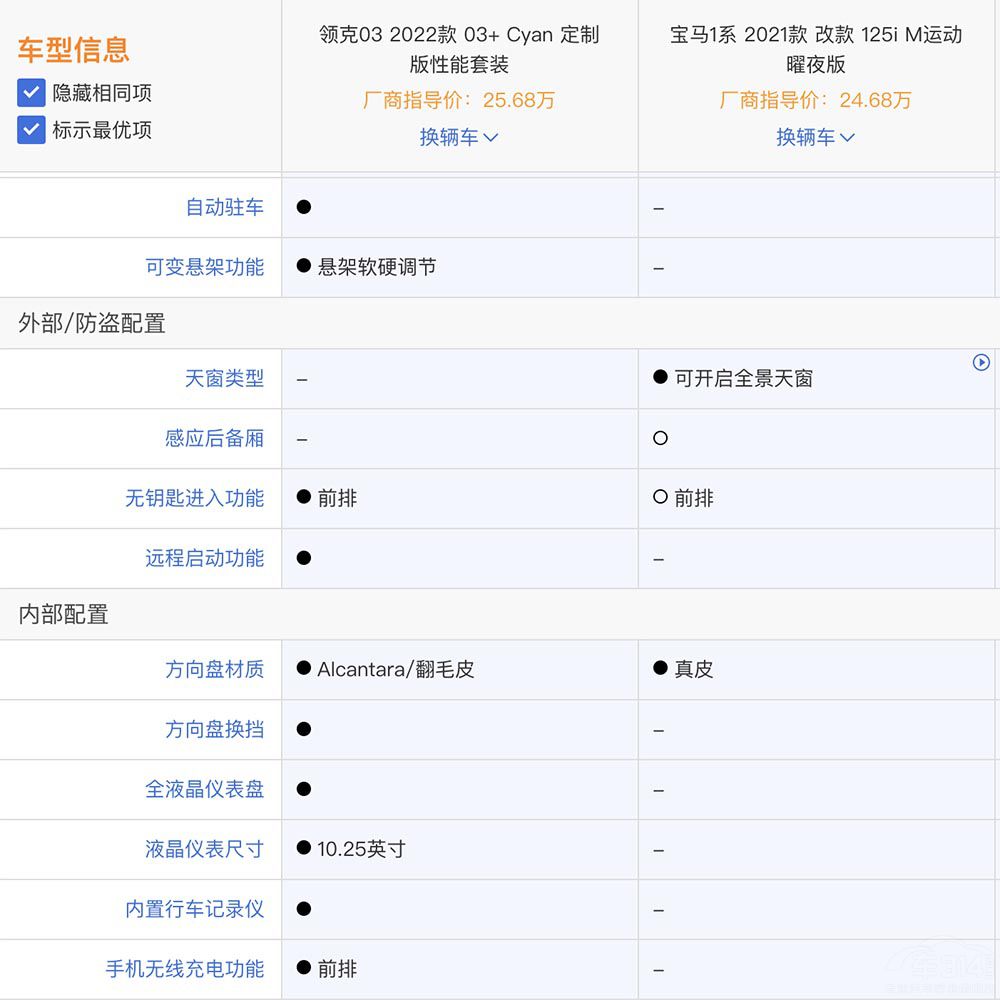Click the 液晶仪表尺寸 row label

205,849
